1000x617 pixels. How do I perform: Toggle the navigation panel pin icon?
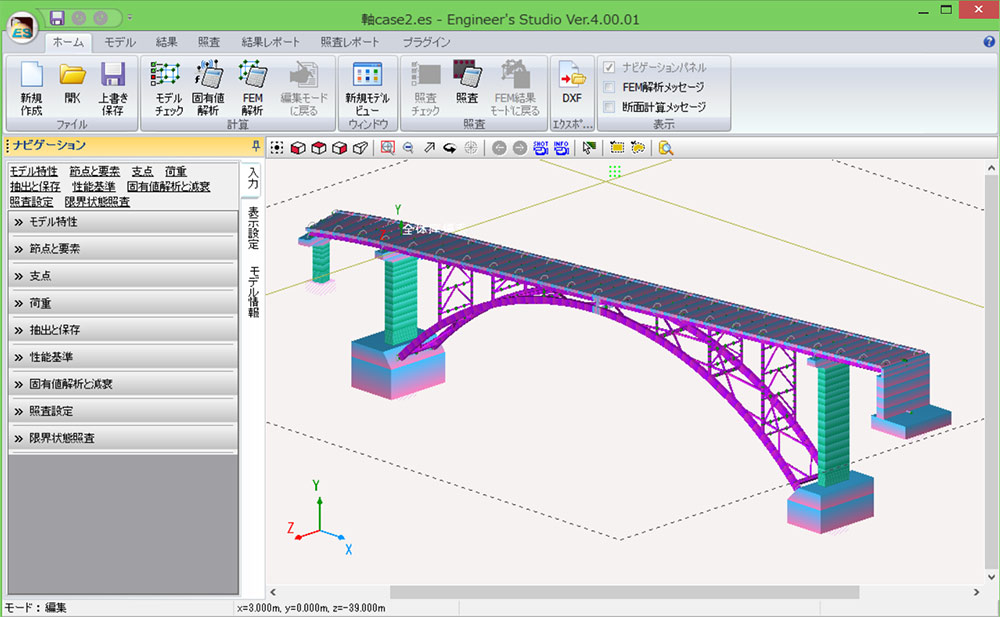coord(256,146)
